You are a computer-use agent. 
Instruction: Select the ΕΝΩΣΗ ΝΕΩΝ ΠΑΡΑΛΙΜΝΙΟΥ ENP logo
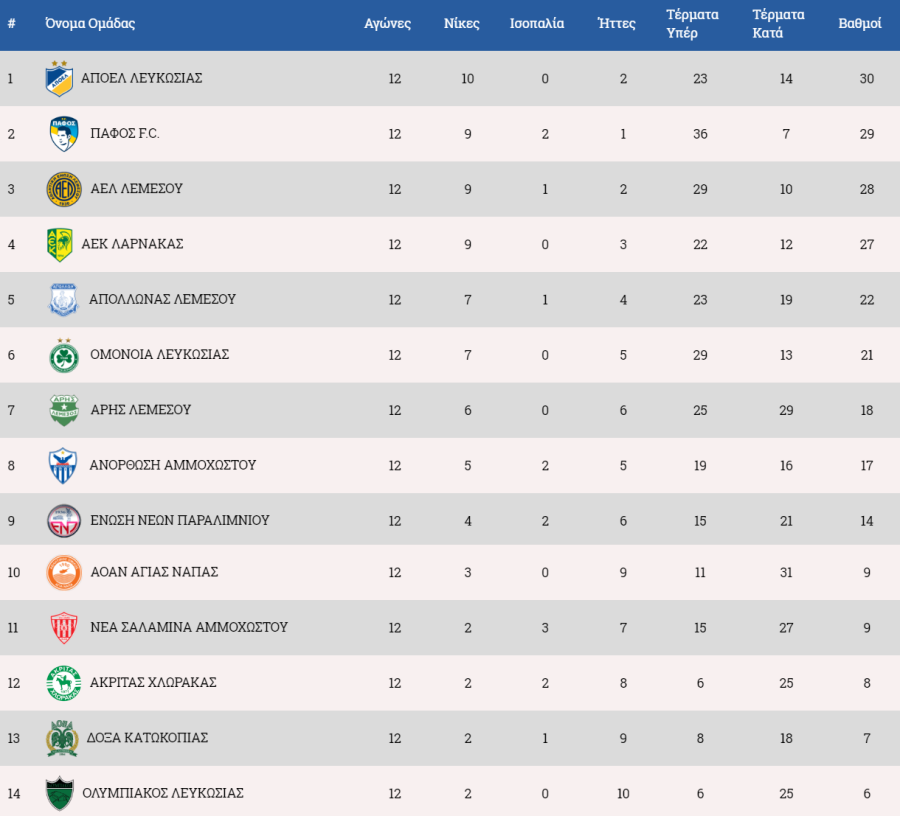[64, 520]
